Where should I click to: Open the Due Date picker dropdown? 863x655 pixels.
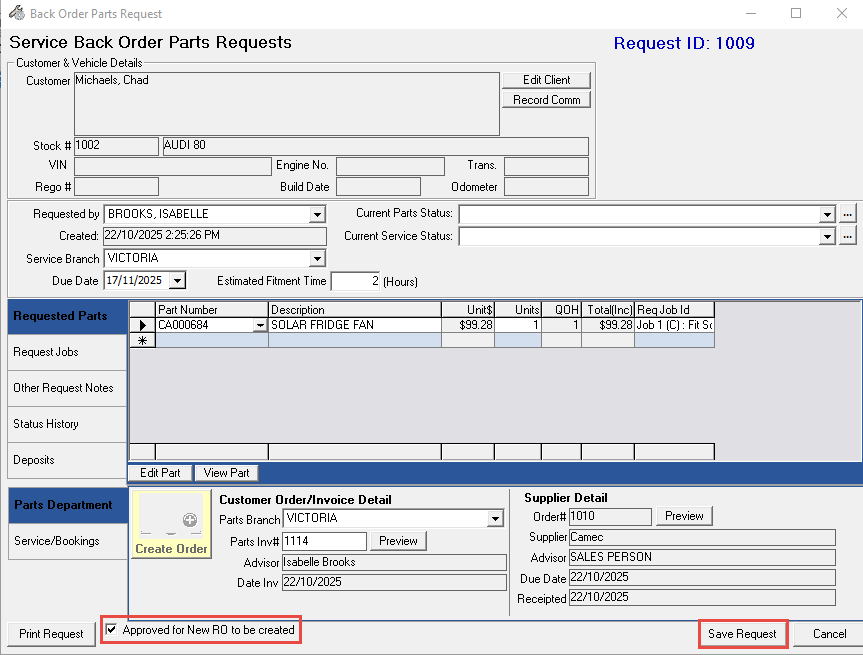(177, 281)
